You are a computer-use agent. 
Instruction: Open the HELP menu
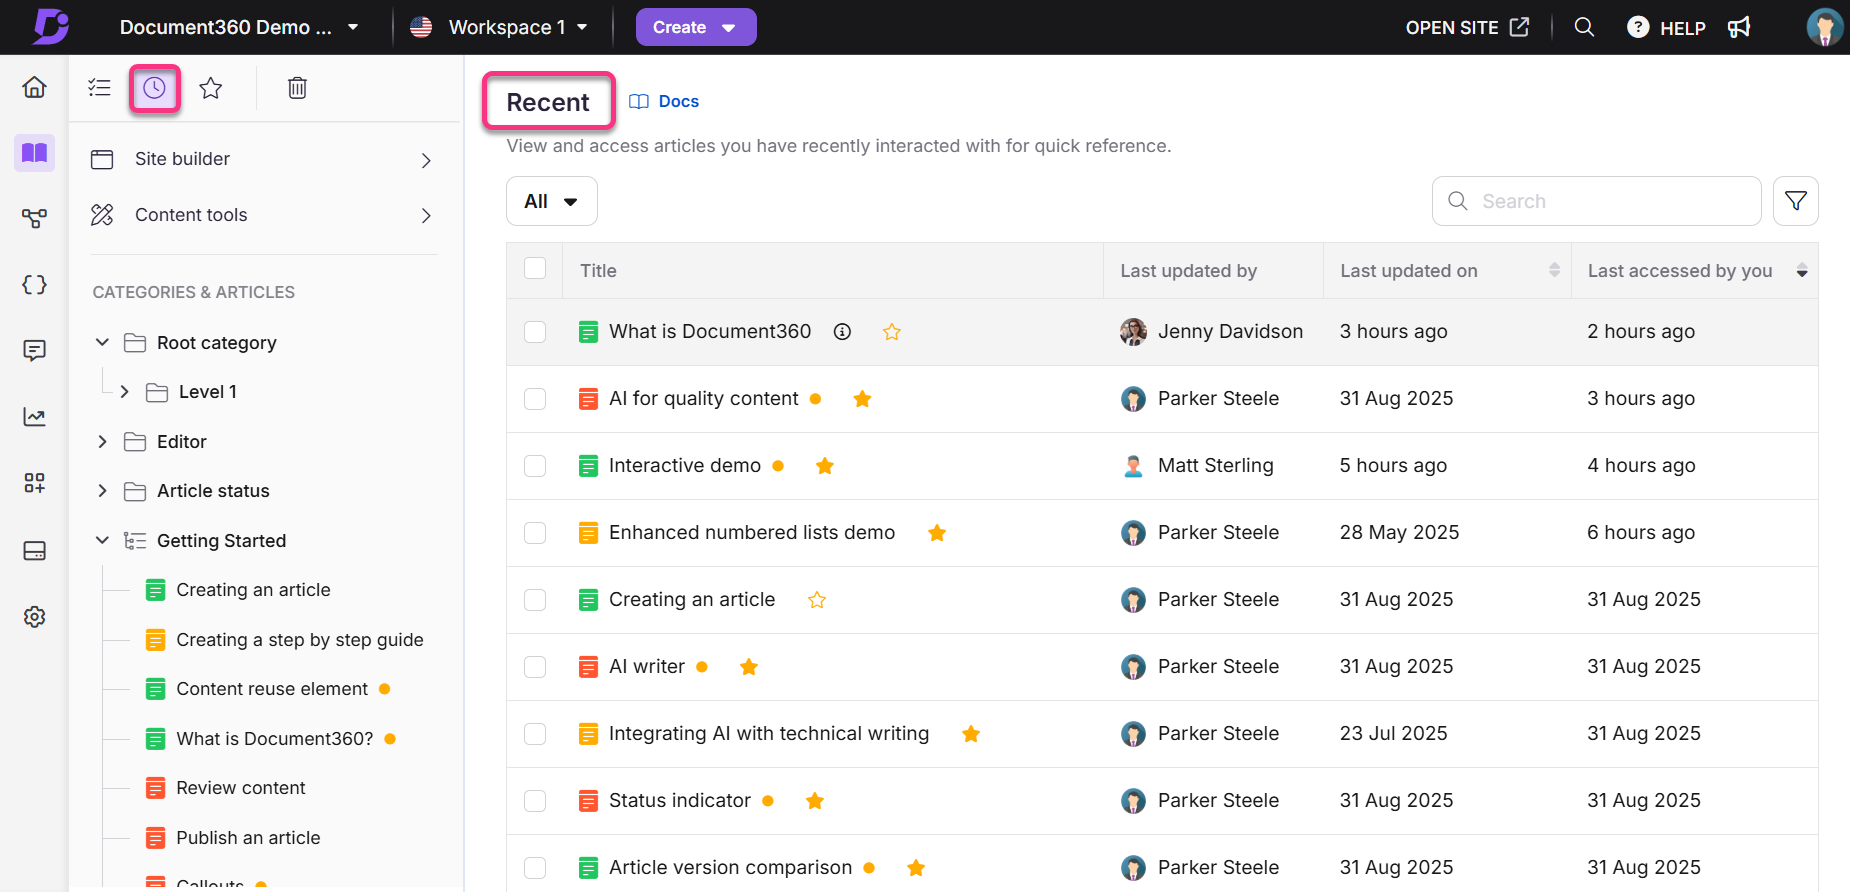tap(1666, 27)
